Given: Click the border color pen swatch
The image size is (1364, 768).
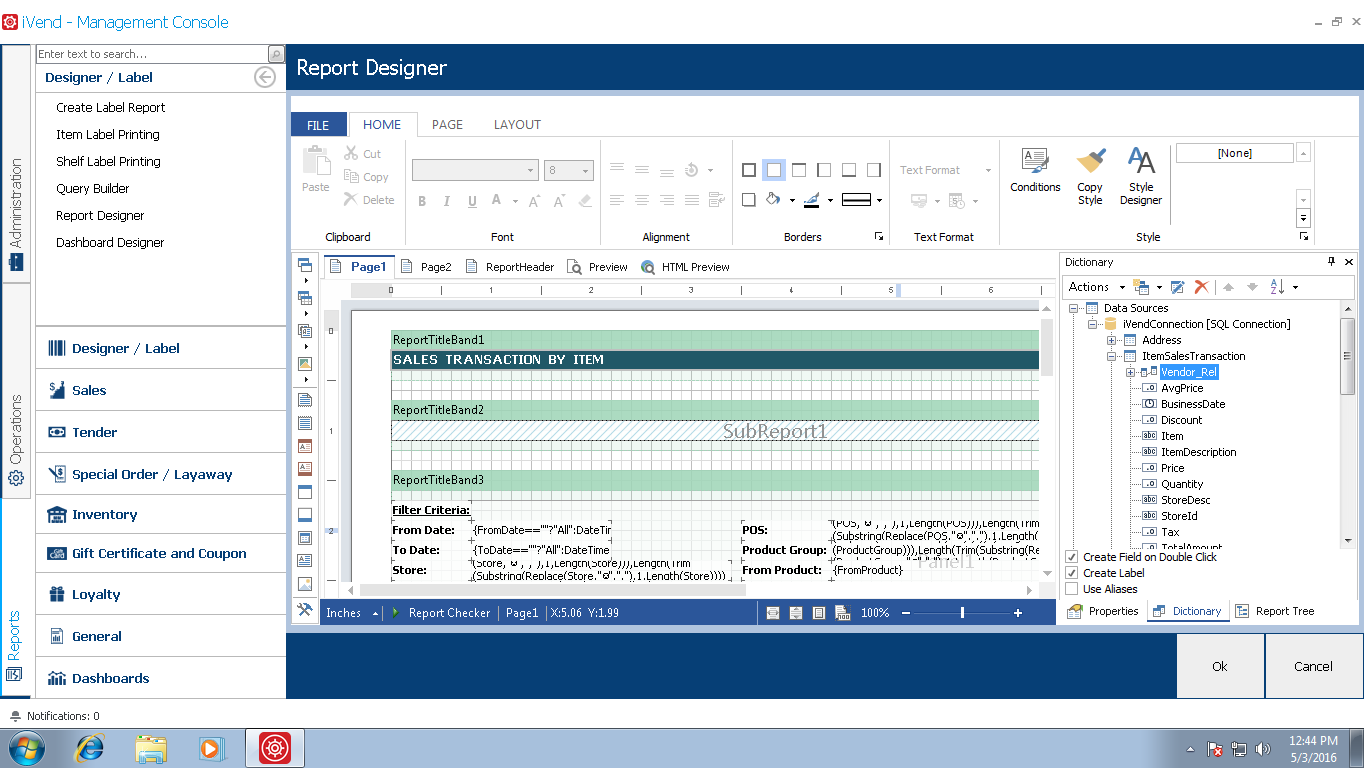Looking at the screenshot, I should click(811, 200).
